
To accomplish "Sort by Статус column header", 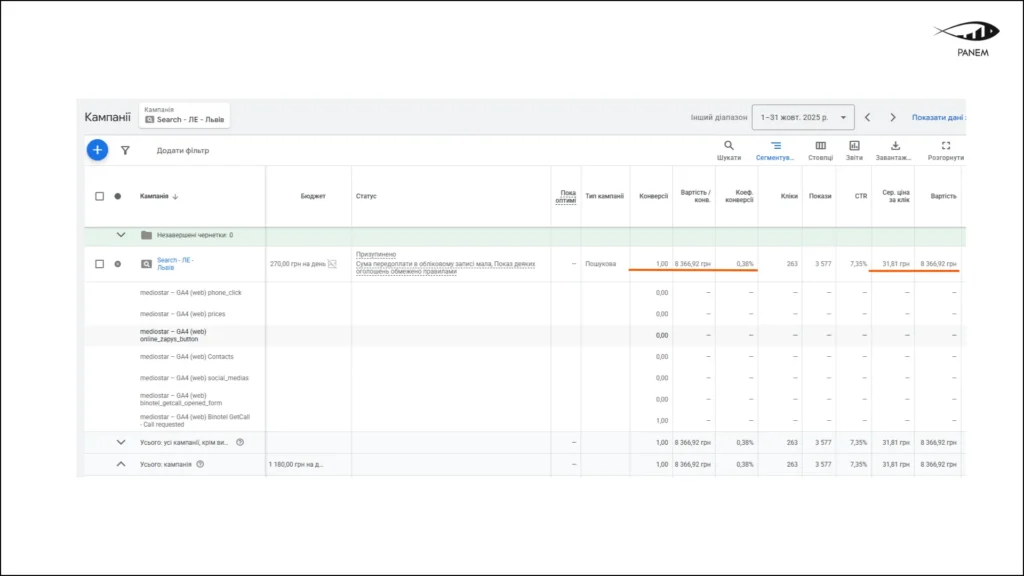I will coord(366,196).
